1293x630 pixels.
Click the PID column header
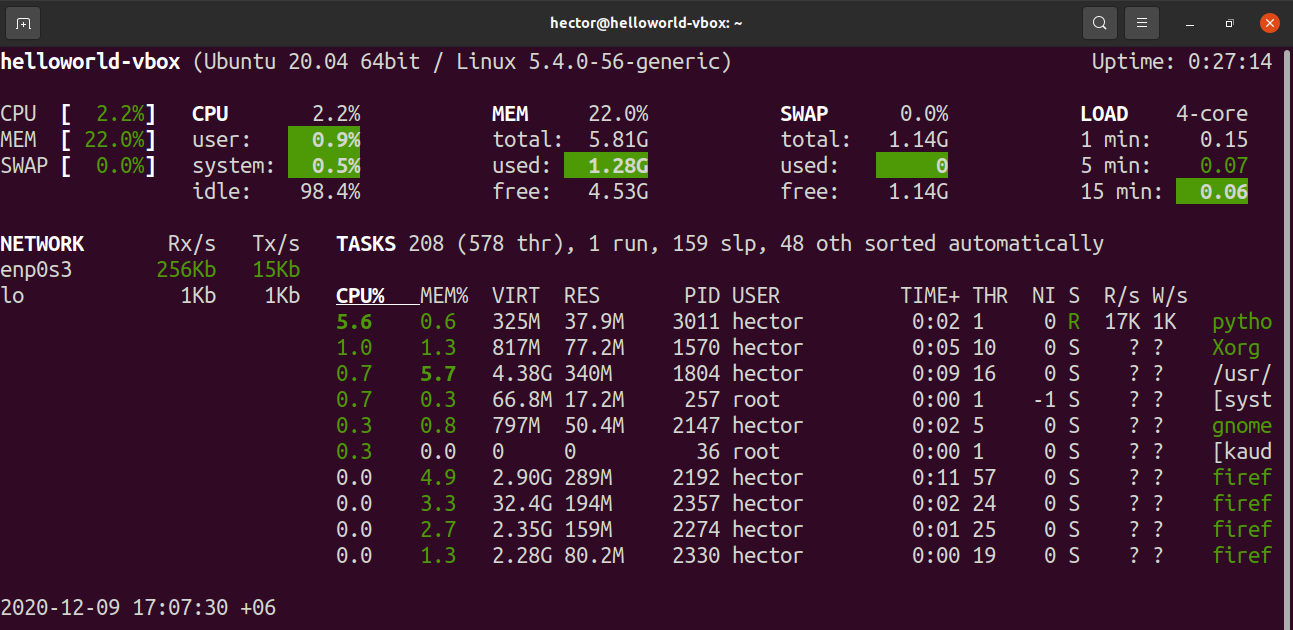click(x=702, y=296)
